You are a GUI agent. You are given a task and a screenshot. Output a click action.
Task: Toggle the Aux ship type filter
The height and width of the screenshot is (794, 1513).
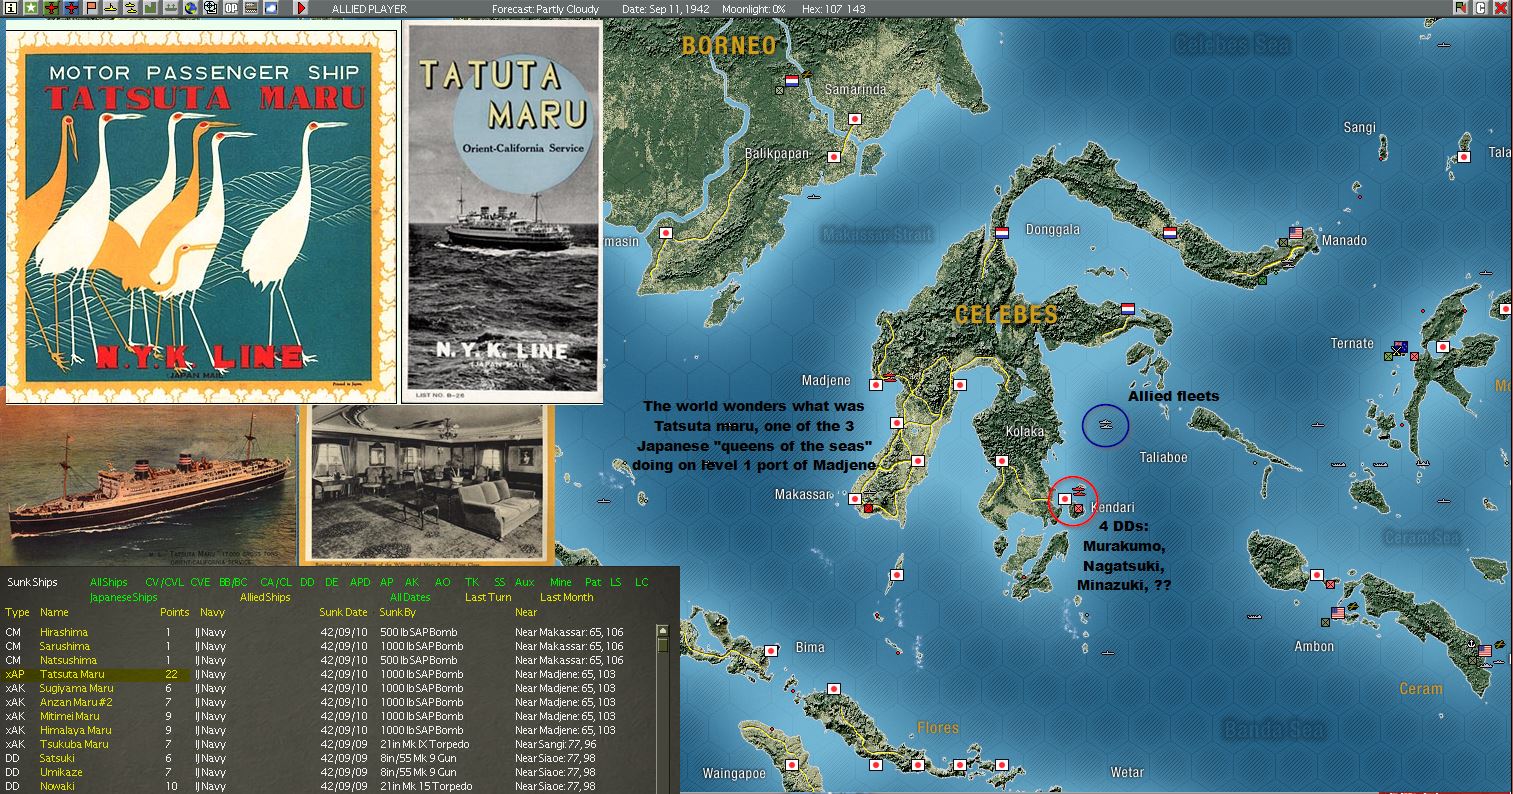tap(525, 582)
